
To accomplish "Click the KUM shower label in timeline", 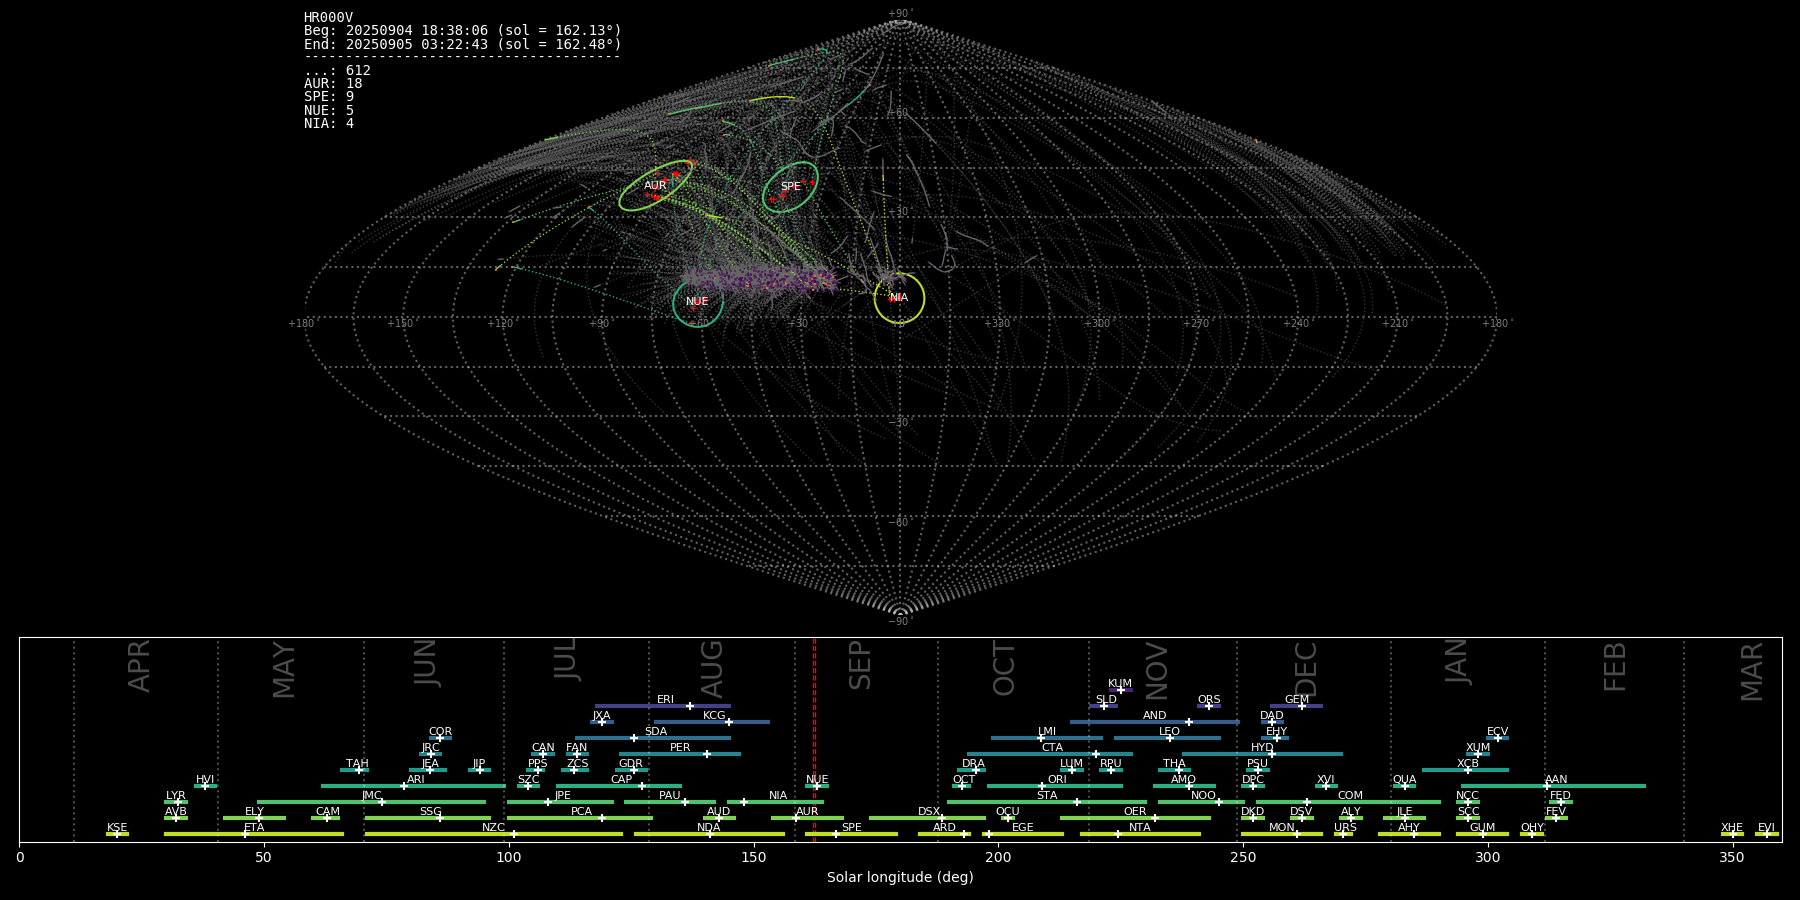I will click(x=1120, y=684).
